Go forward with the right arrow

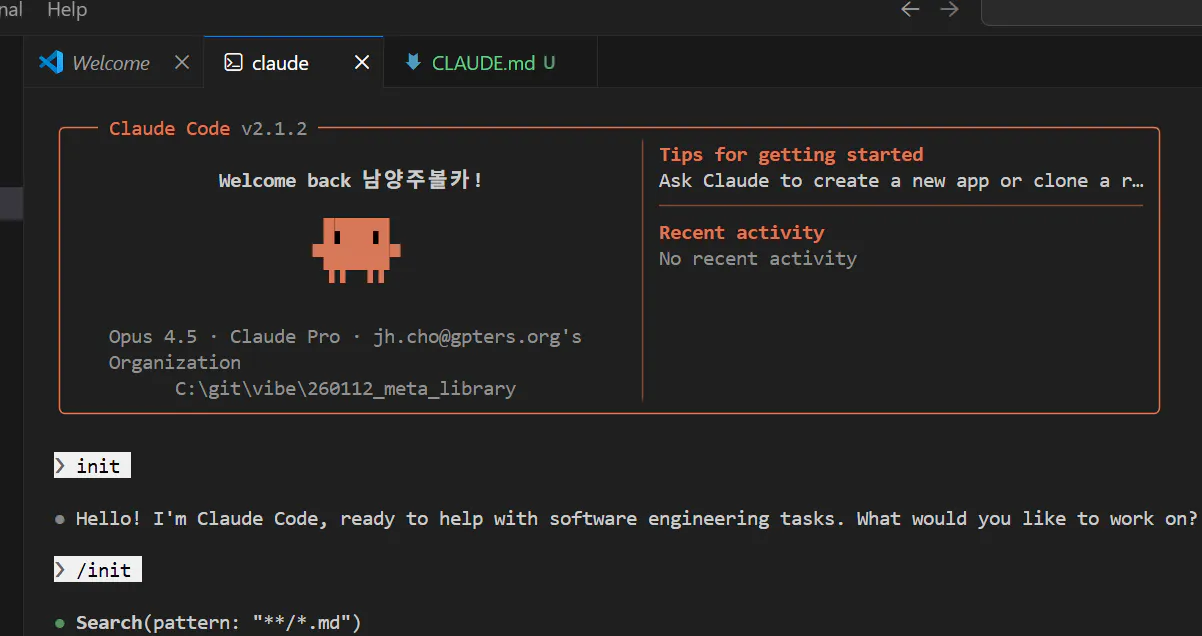(x=949, y=10)
